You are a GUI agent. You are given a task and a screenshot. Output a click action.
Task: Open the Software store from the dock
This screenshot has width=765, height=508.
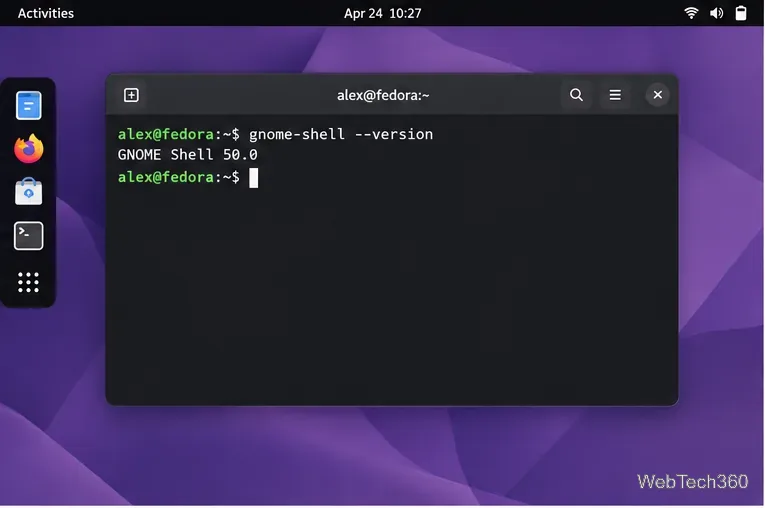click(x=28, y=191)
